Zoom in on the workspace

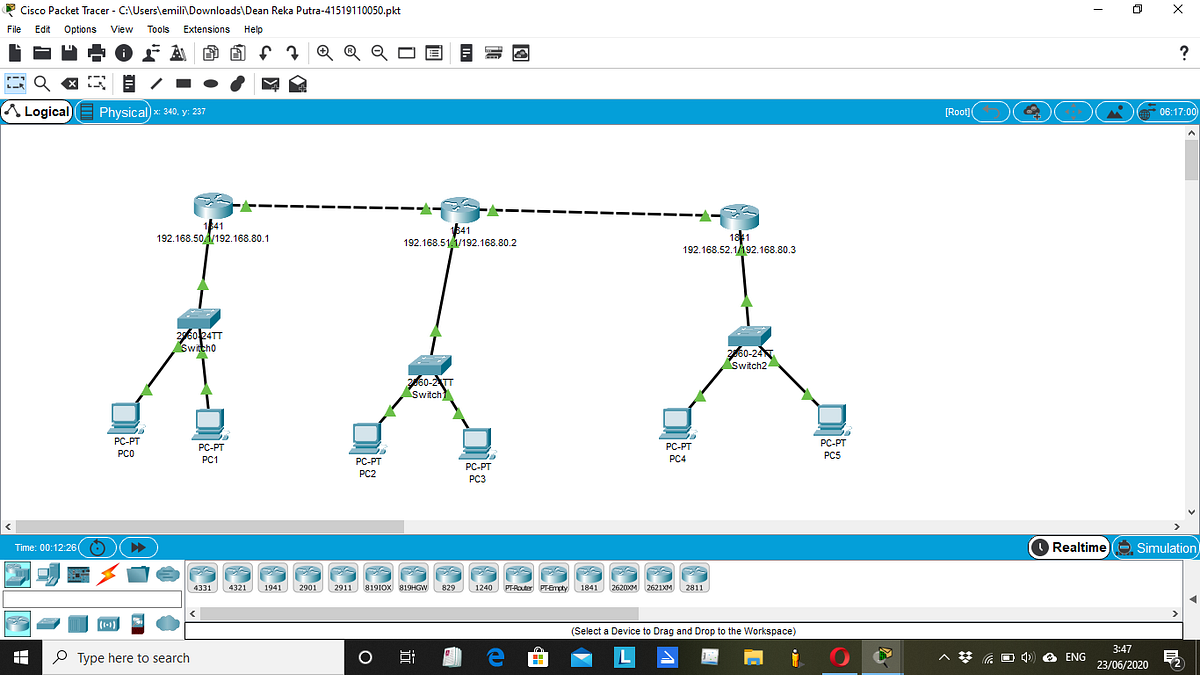pyautogui.click(x=325, y=53)
